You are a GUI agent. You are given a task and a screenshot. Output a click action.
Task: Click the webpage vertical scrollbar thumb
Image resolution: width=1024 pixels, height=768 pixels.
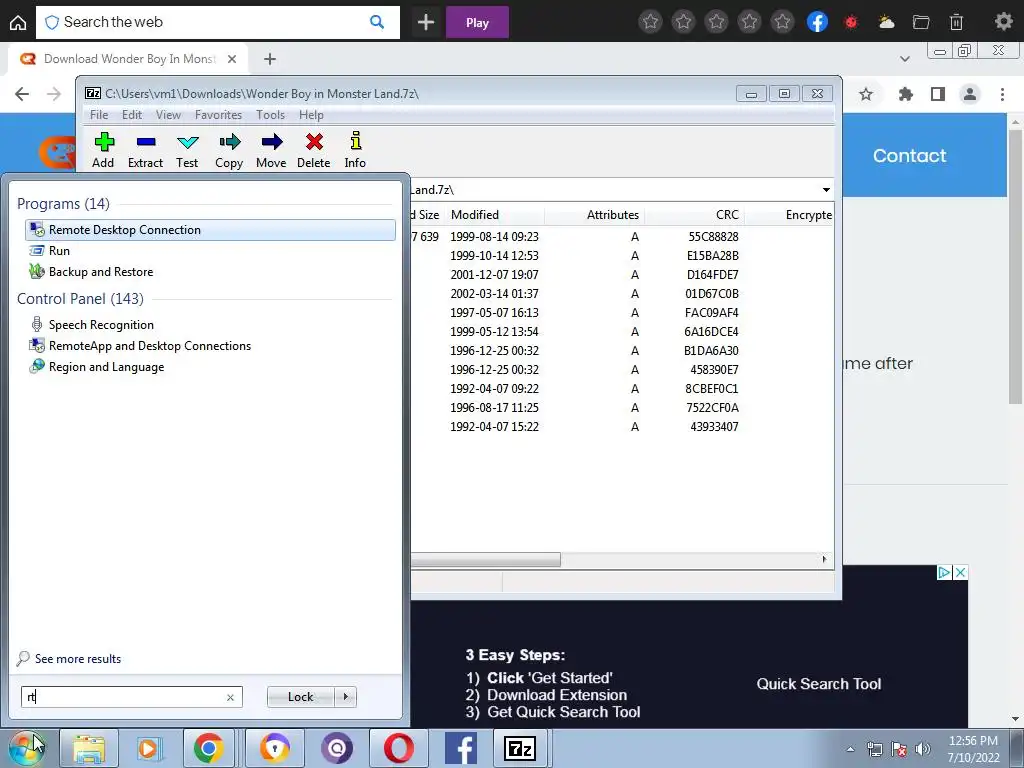point(1015,266)
